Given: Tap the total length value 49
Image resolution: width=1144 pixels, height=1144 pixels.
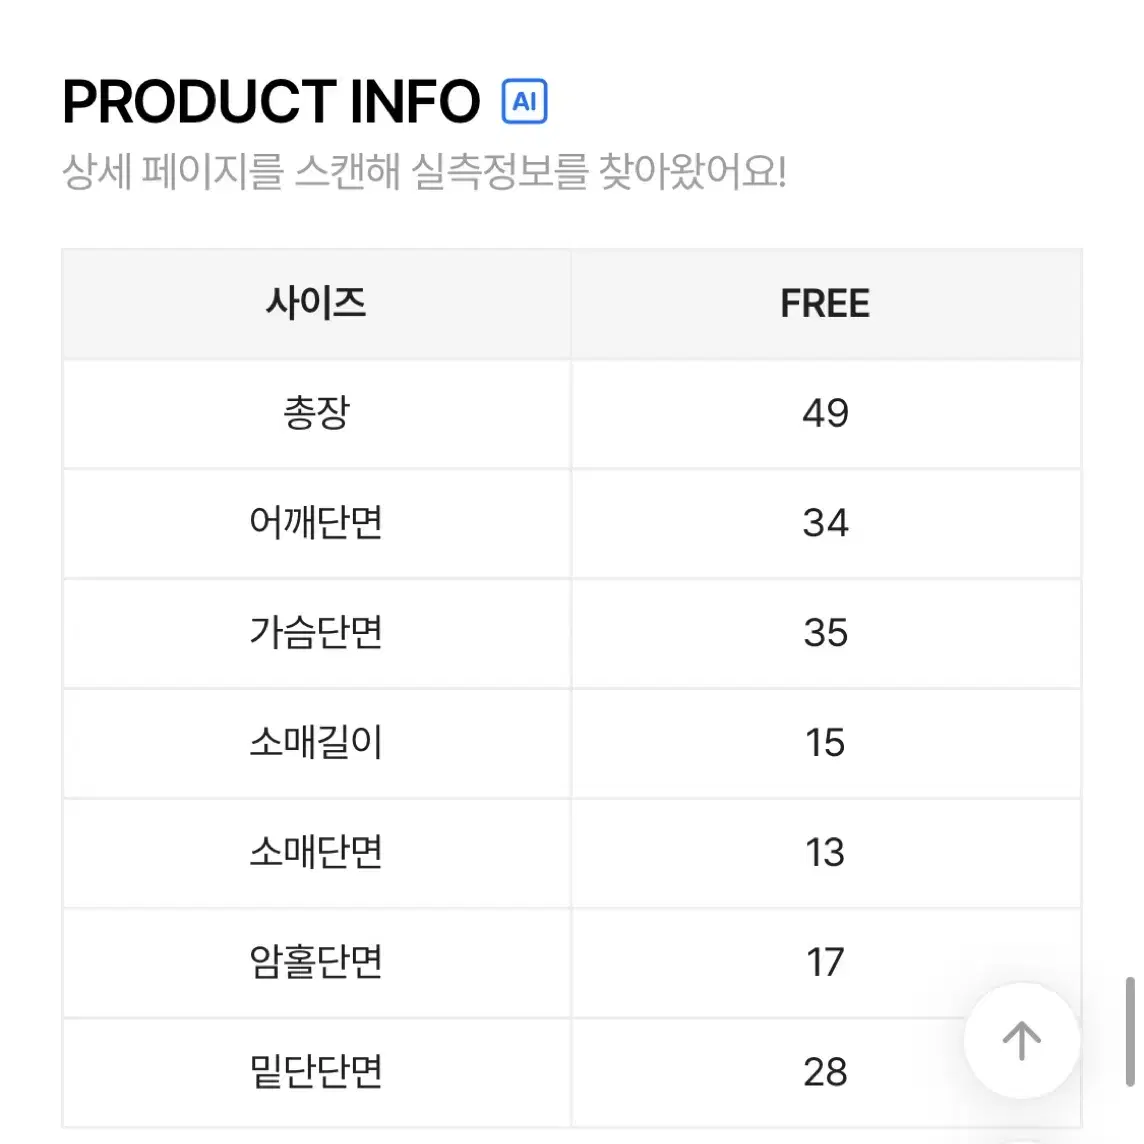Looking at the screenshot, I should pyautogui.click(x=825, y=414).
